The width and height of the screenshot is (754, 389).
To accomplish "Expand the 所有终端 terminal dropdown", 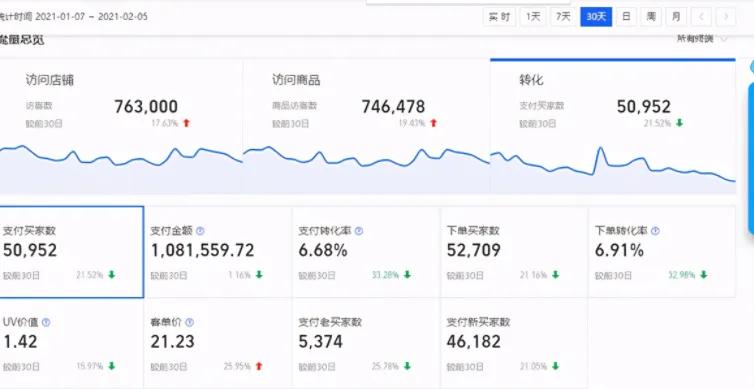I will (x=702, y=39).
